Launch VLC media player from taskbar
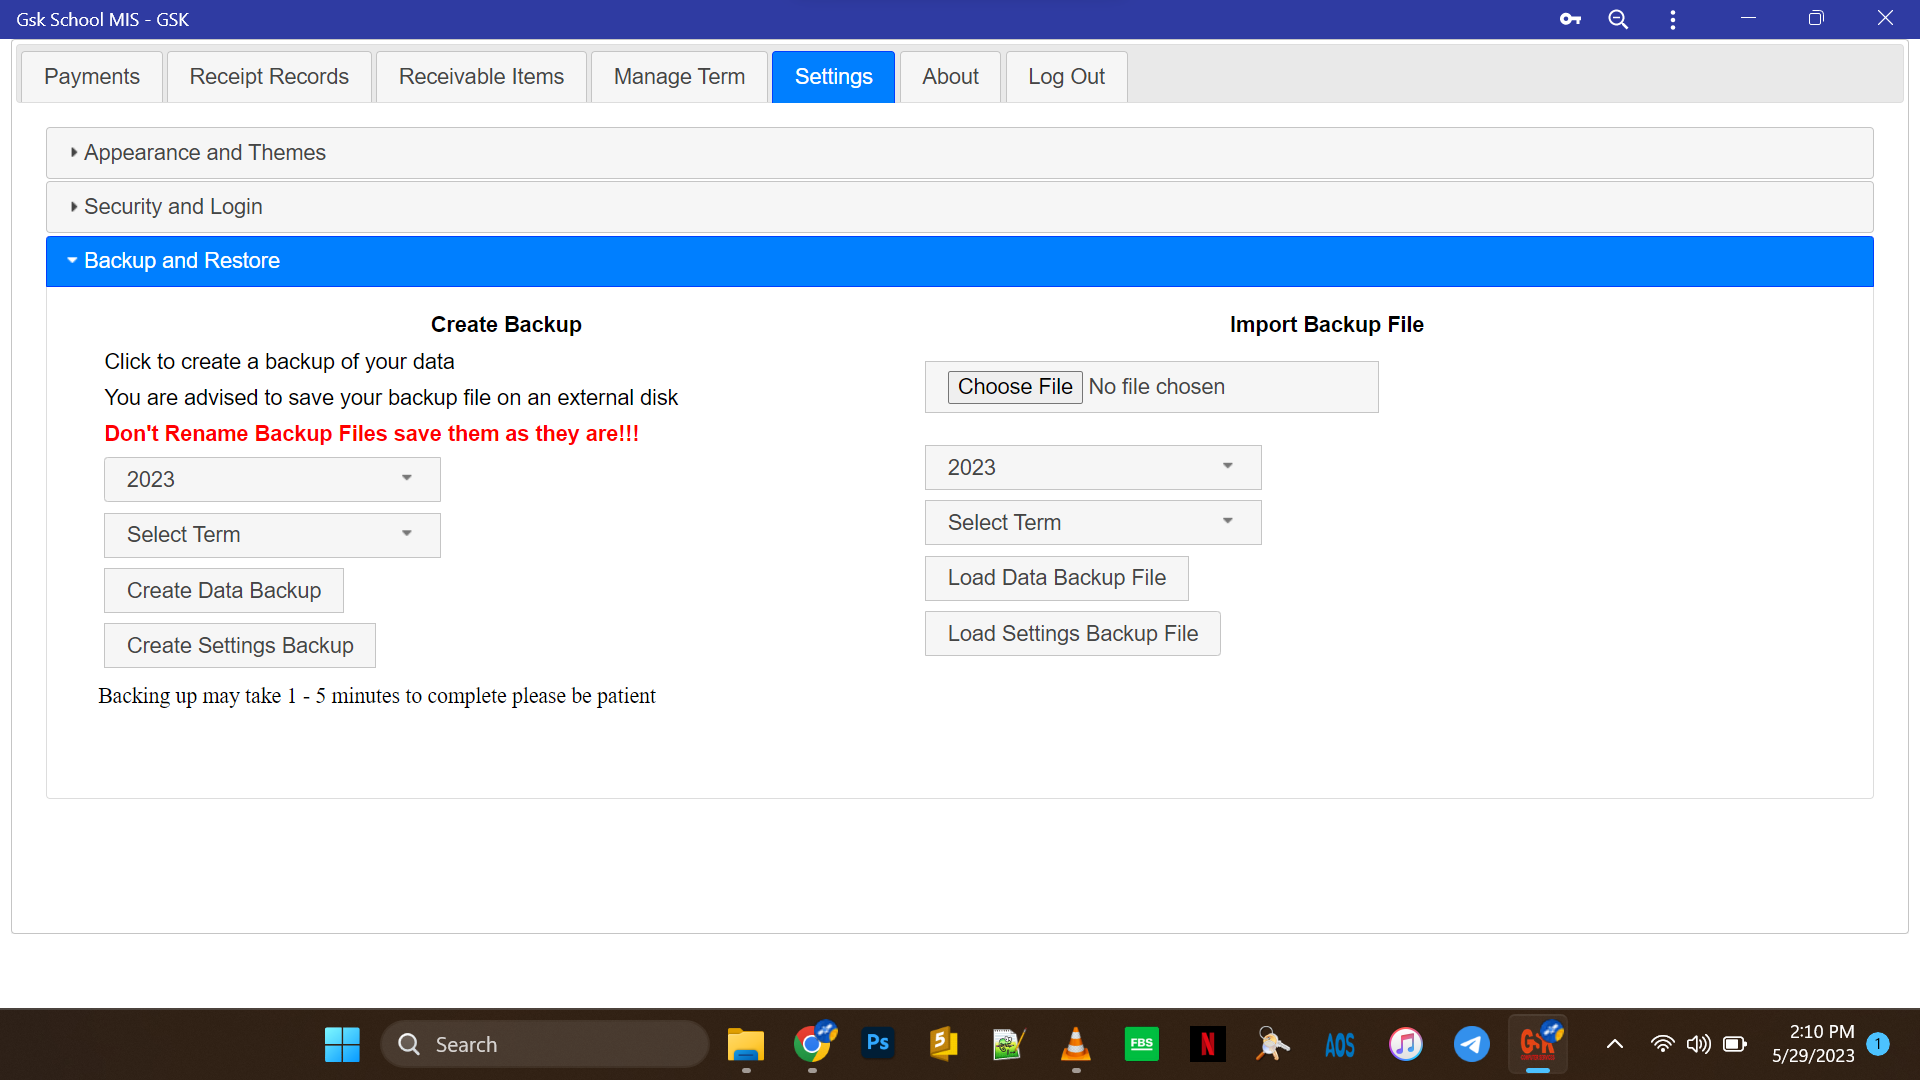This screenshot has width=1920, height=1080. tap(1075, 1044)
